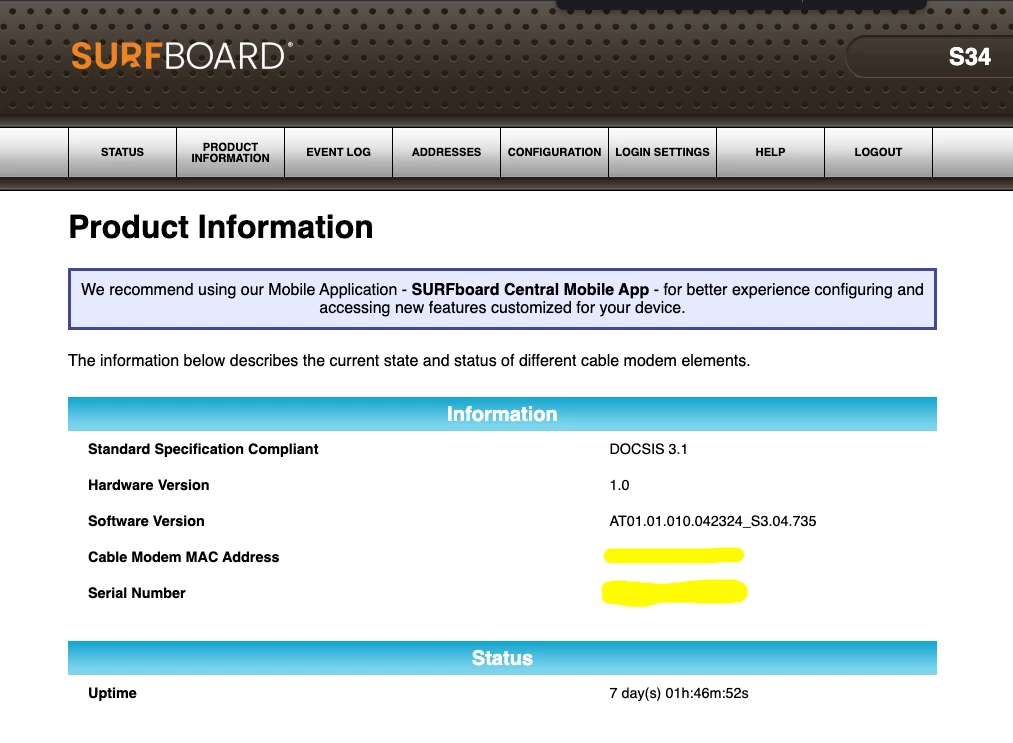Click the cable modem elements description sentence
The height and width of the screenshot is (743, 1013).
click(x=409, y=361)
